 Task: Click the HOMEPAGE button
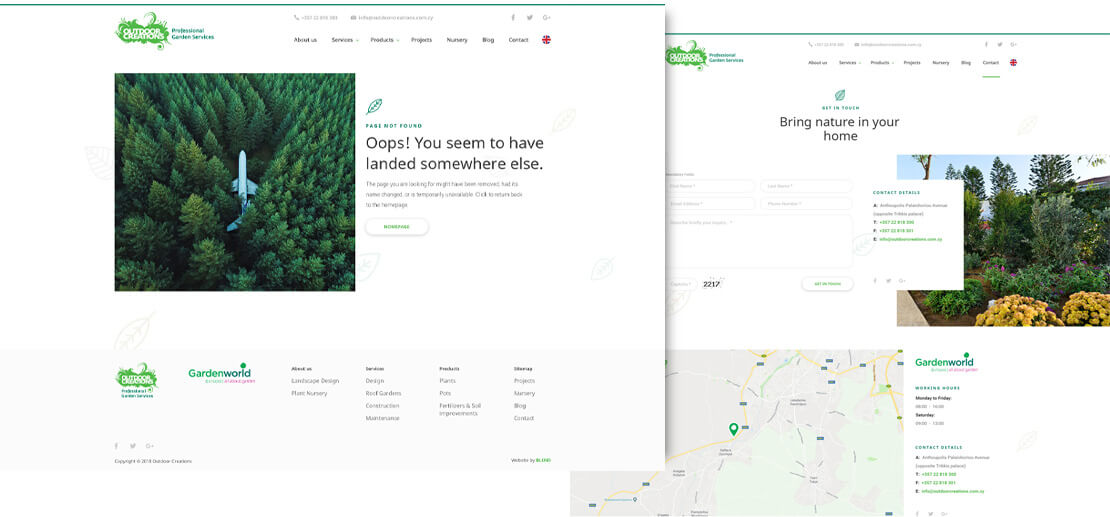(x=396, y=227)
